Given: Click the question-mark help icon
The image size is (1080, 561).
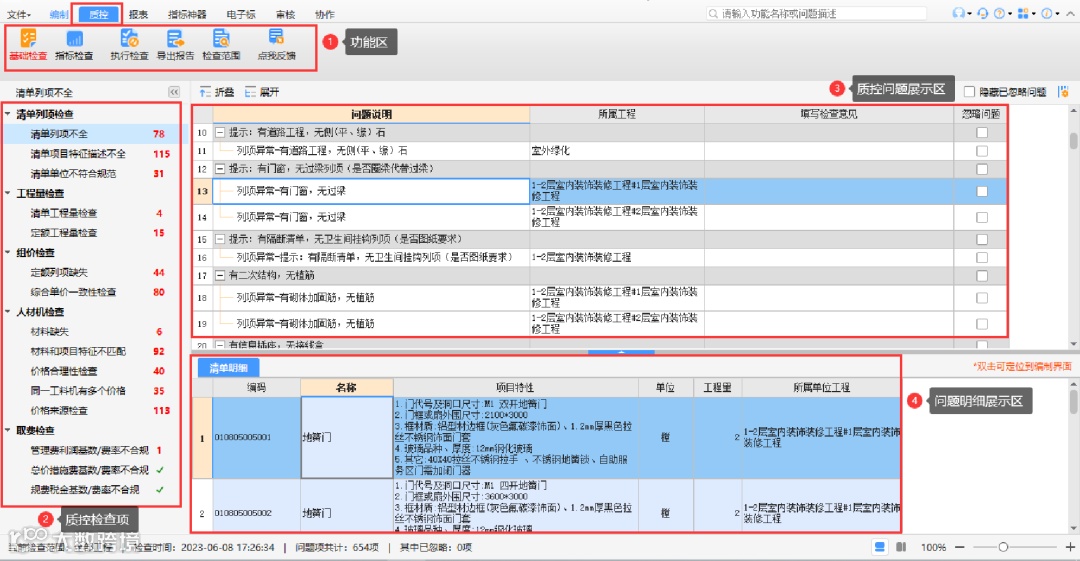Looking at the screenshot, I should [x=999, y=13].
